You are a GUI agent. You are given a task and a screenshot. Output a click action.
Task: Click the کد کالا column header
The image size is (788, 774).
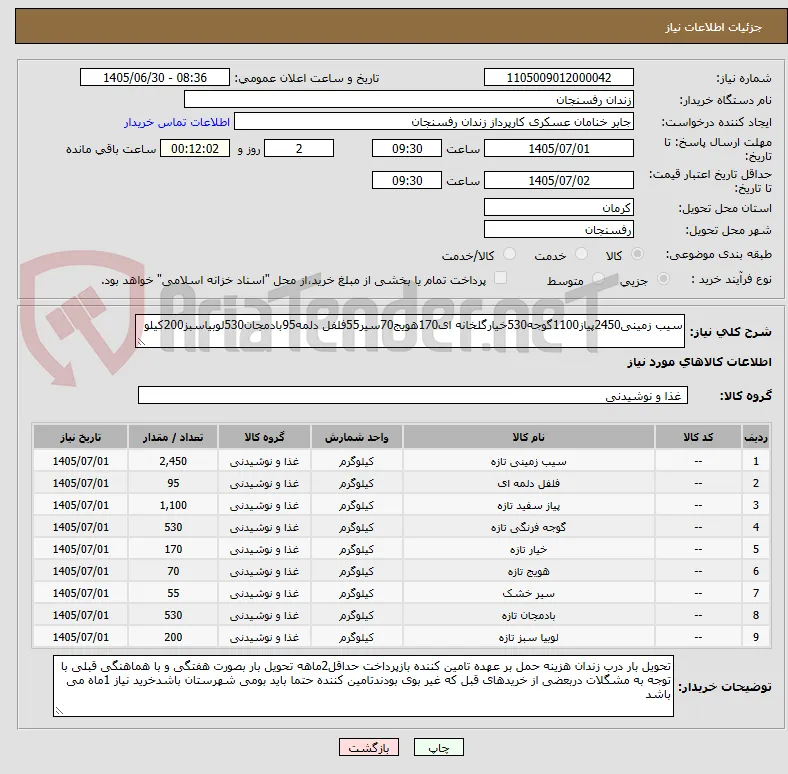(698, 437)
